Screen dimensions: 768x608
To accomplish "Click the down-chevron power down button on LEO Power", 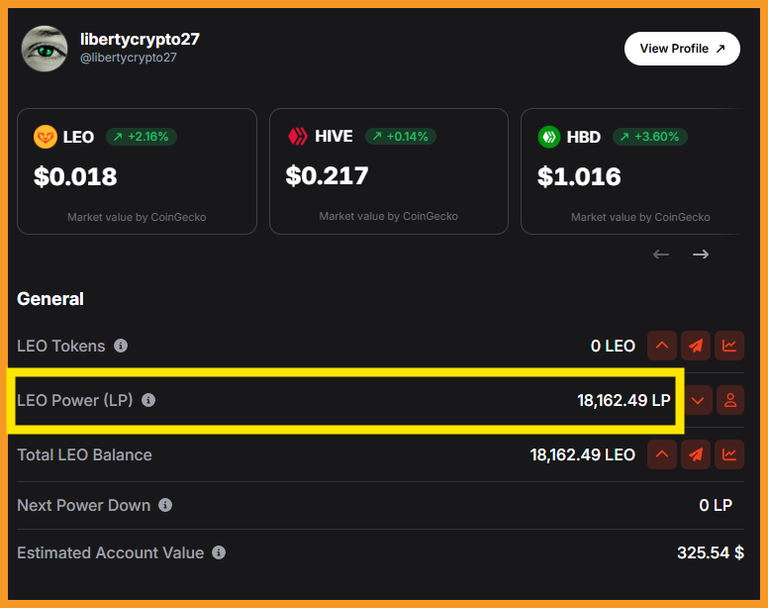I will [698, 400].
